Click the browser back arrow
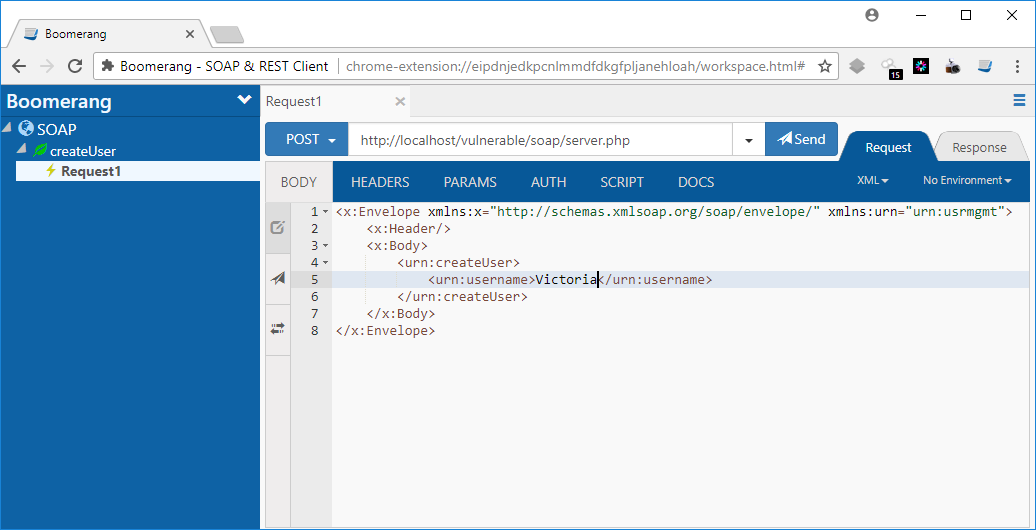 pyautogui.click(x=19, y=66)
